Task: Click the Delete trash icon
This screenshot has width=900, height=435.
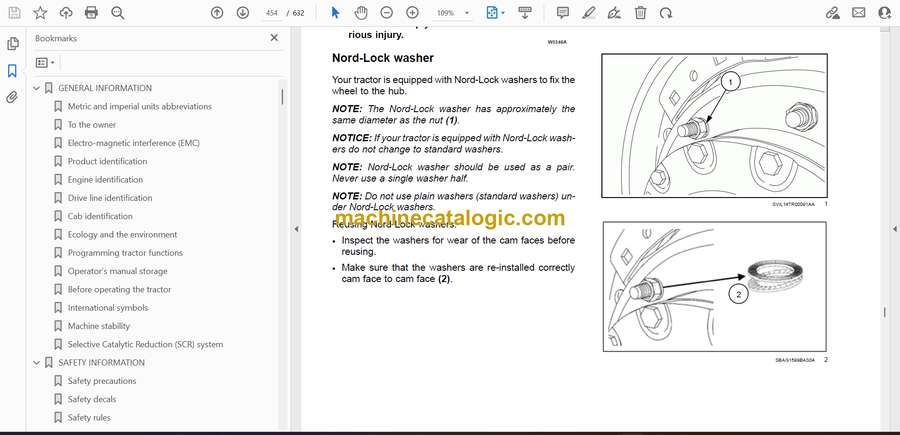Action: click(x=640, y=13)
